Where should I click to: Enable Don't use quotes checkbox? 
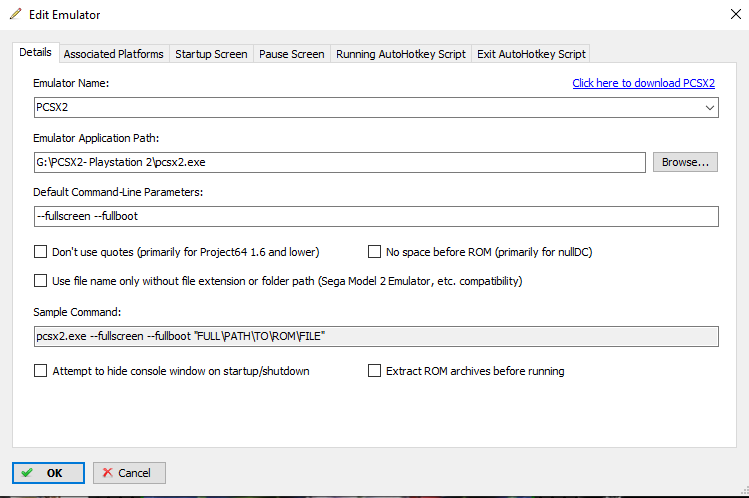[41, 252]
